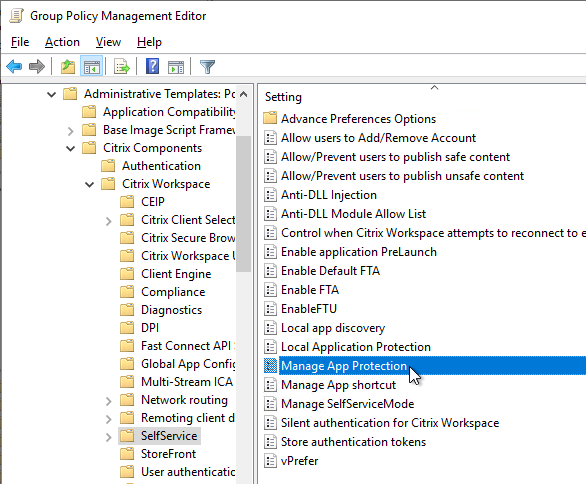
Task: Click the Authentication folder icon
Action: point(108,166)
